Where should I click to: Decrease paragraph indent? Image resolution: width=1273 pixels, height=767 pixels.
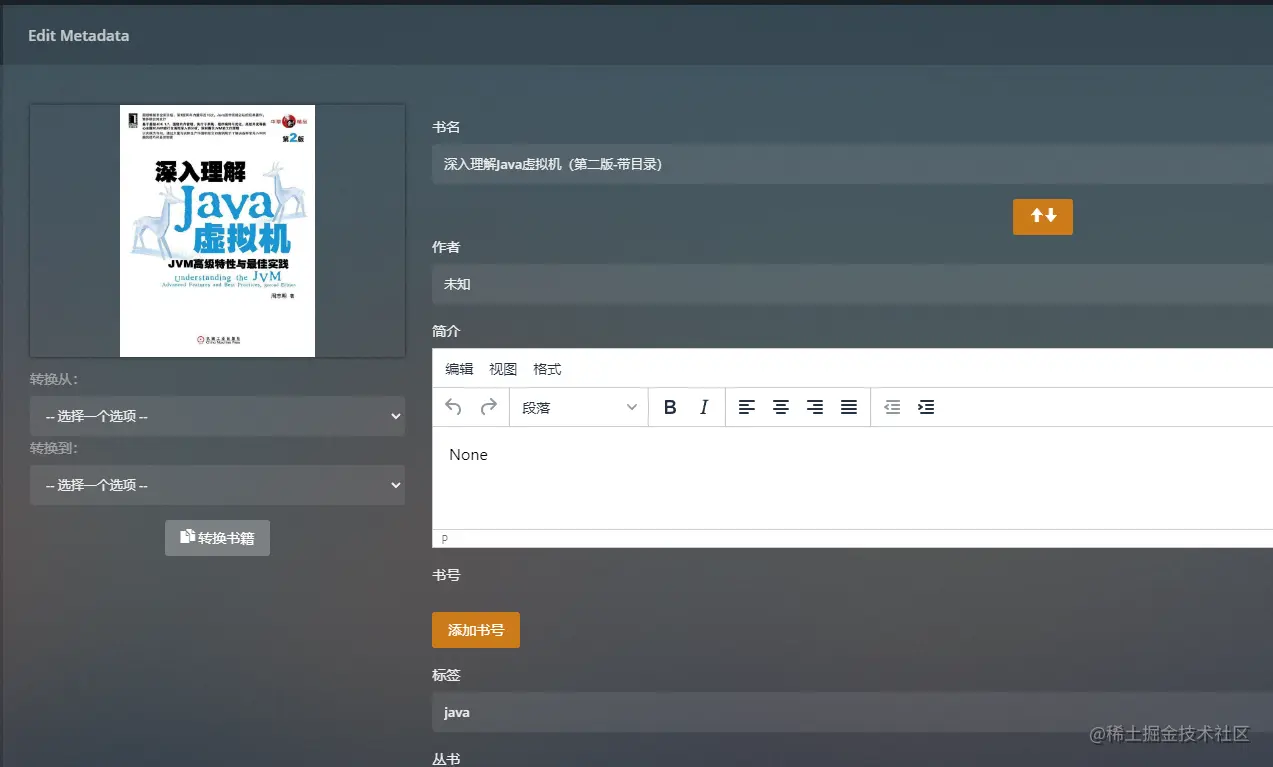click(x=893, y=407)
